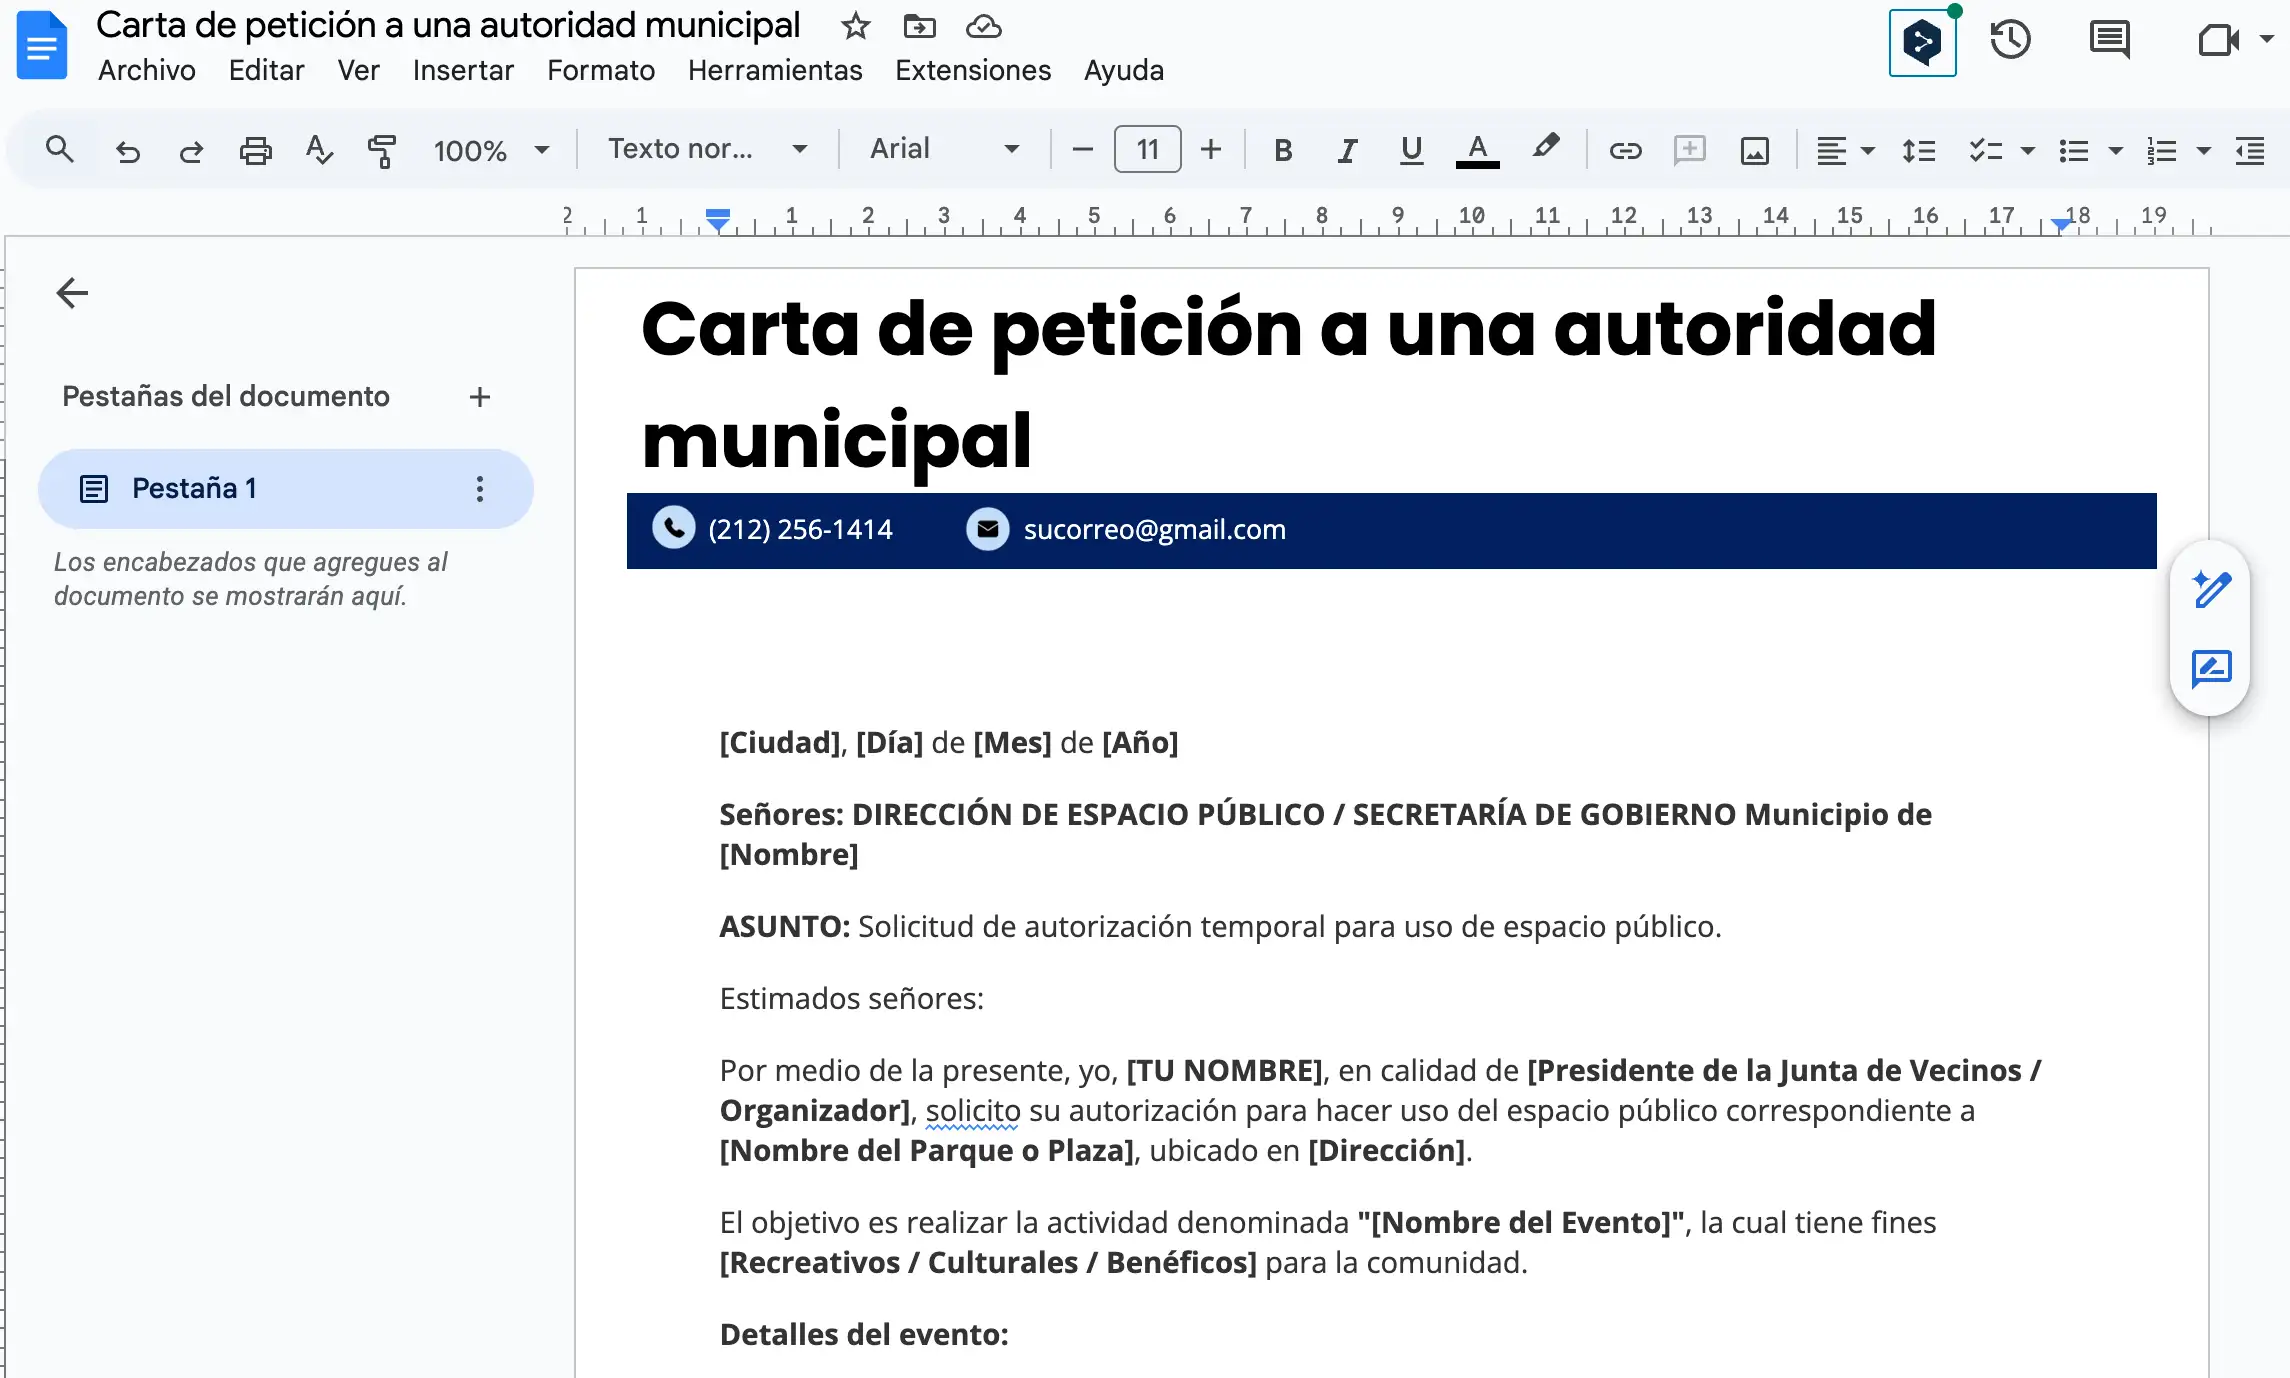Open the text color picker

pyautogui.click(x=1477, y=150)
